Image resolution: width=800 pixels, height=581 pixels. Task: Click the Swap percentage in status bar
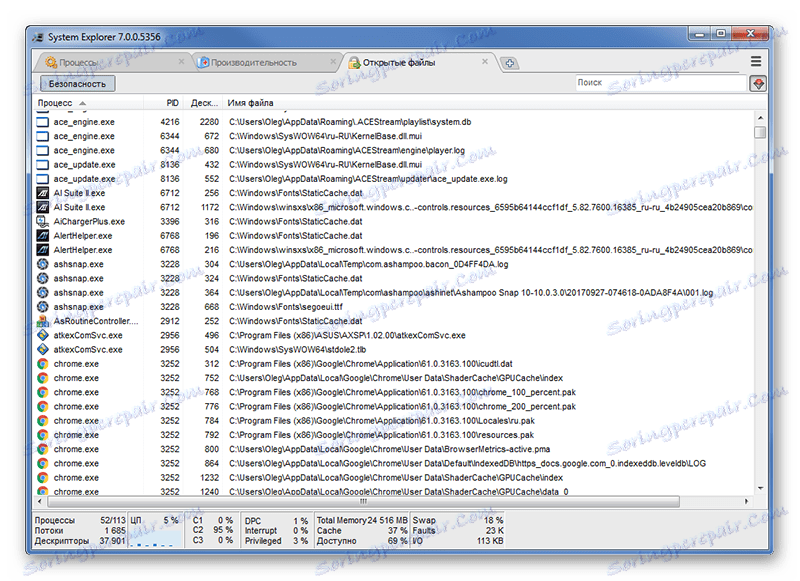pos(493,521)
